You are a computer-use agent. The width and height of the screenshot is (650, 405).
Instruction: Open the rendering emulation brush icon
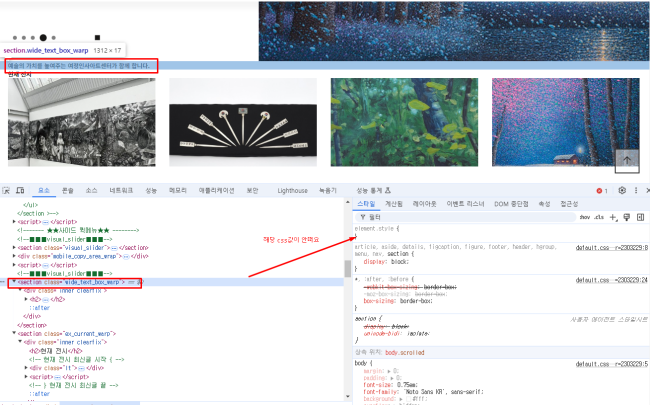[x=627, y=217]
